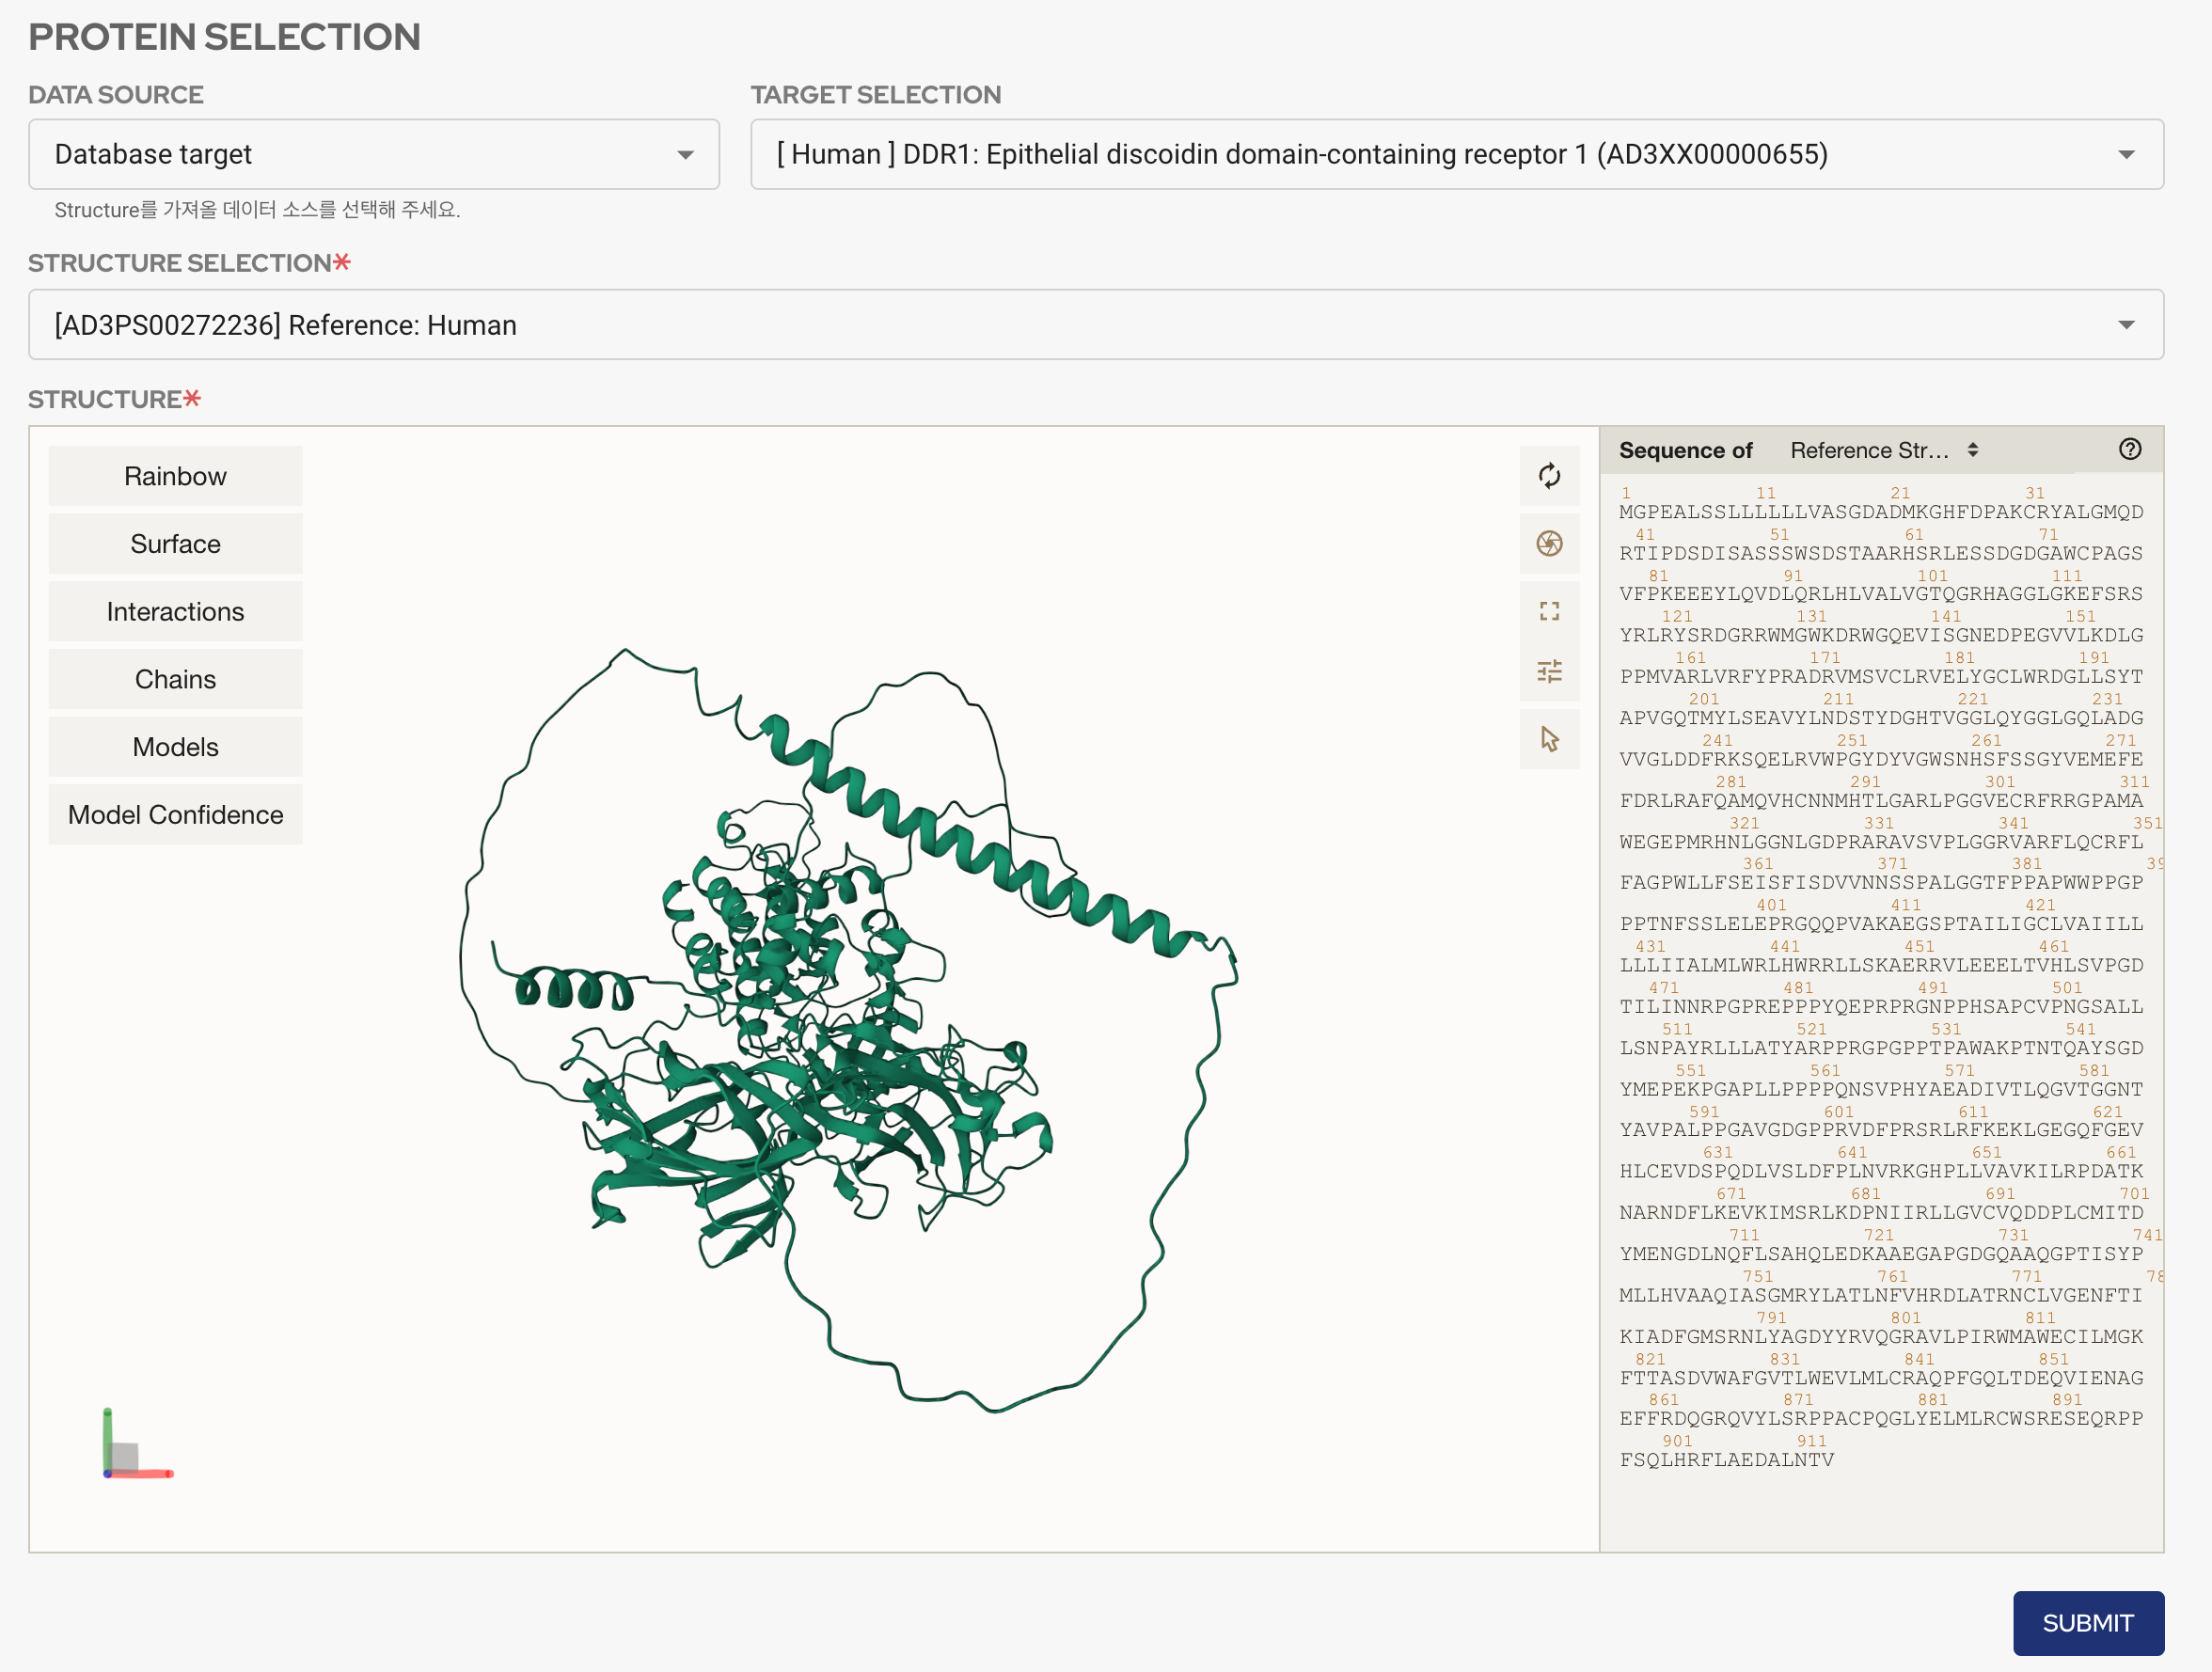Click the reset camera view icon

click(x=1549, y=476)
